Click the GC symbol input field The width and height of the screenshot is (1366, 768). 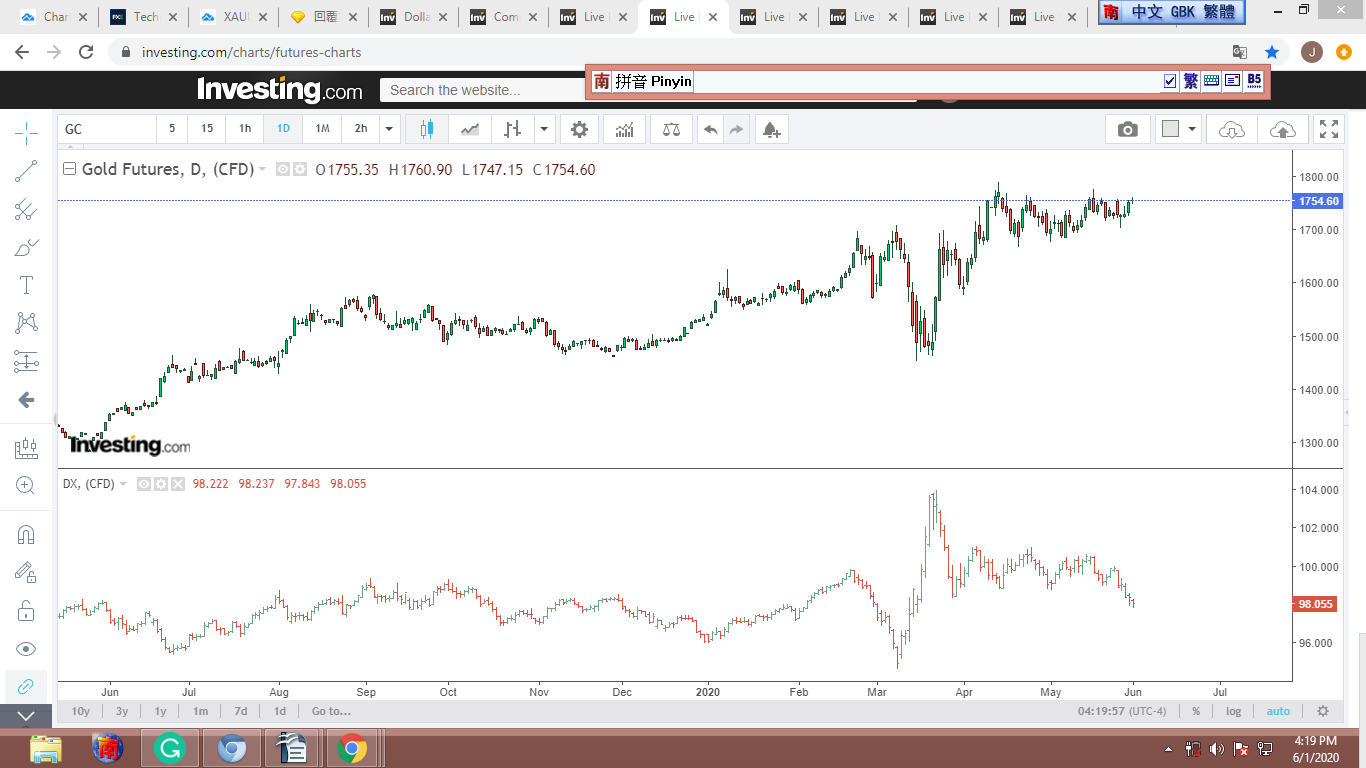pos(107,129)
